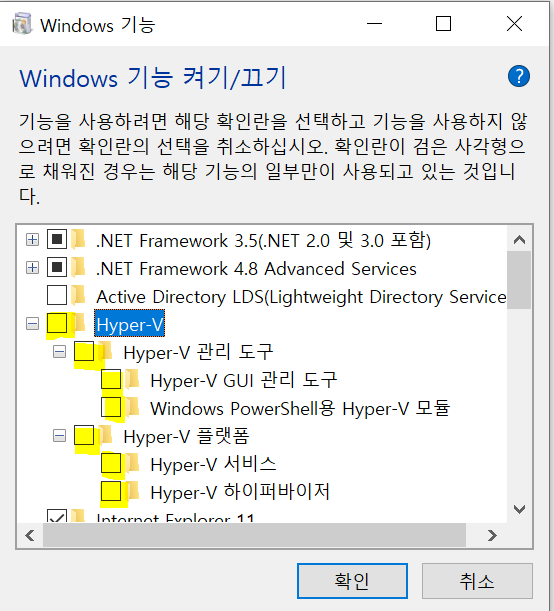Click folder icon next to .NET Framework 4.8

coord(79,267)
